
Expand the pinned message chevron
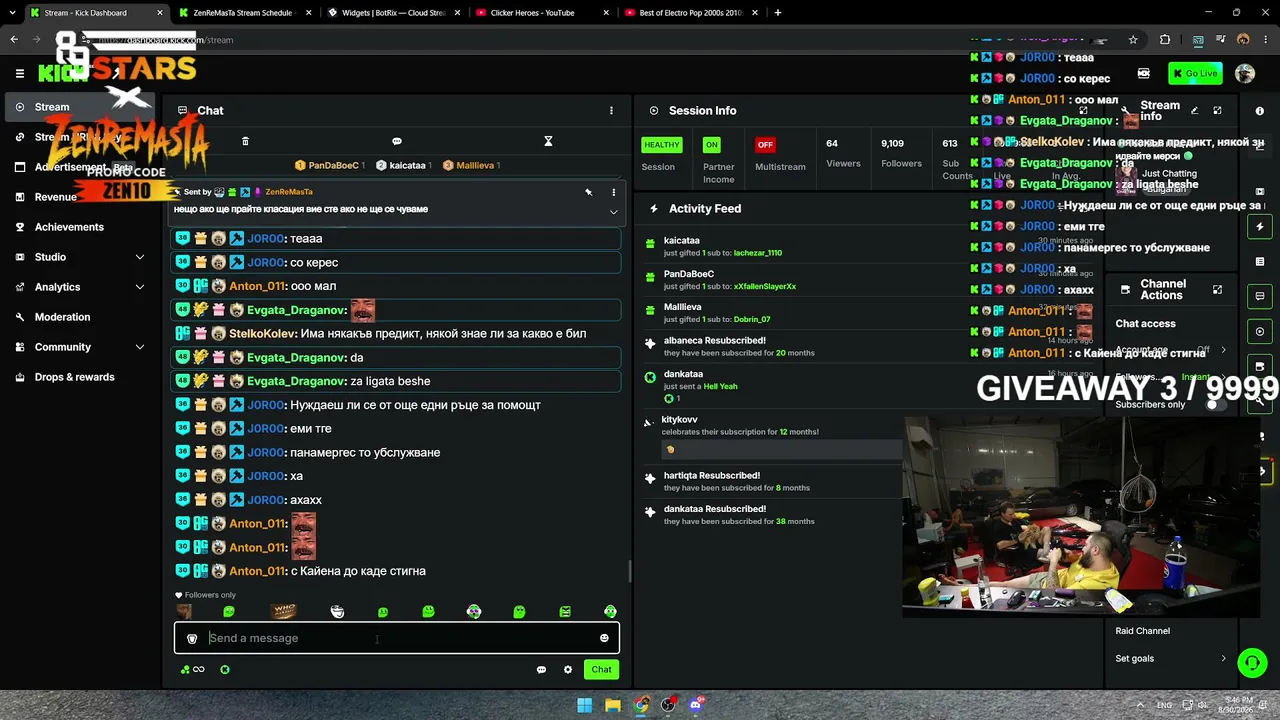click(614, 212)
